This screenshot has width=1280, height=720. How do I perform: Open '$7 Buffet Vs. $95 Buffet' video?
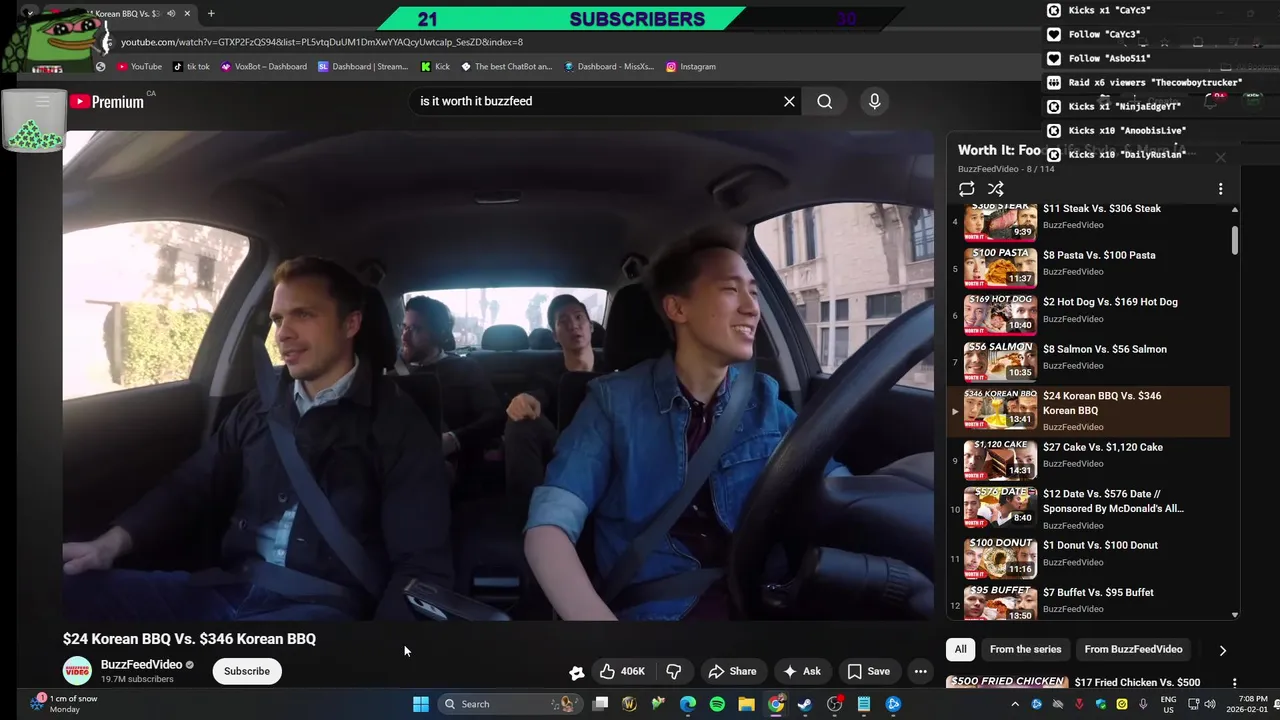click(x=1088, y=604)
